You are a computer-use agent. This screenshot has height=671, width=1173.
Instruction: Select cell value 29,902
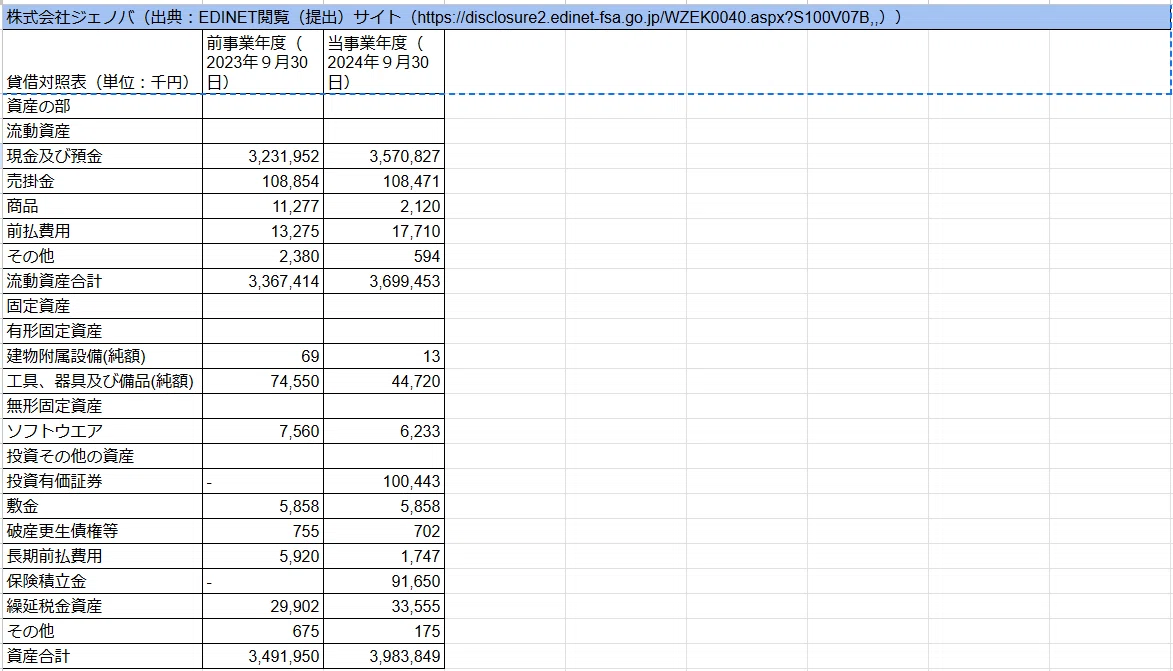[263, 607]
